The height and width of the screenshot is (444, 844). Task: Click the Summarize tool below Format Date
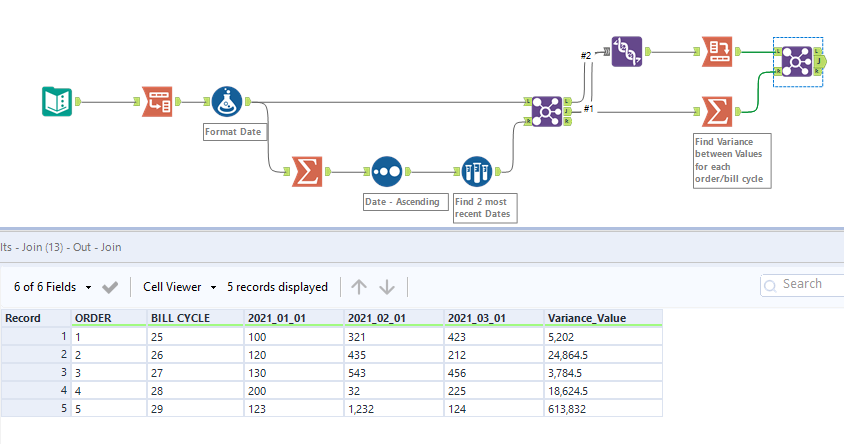pos(306,171)
